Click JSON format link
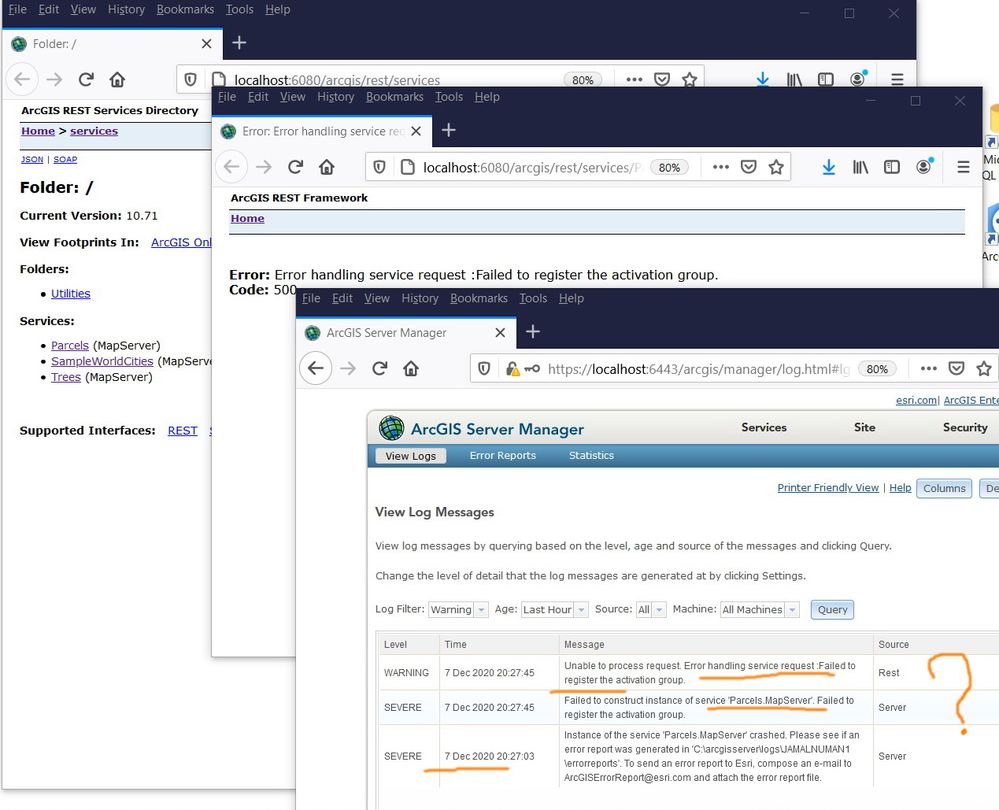 click(x=32, y=159)
